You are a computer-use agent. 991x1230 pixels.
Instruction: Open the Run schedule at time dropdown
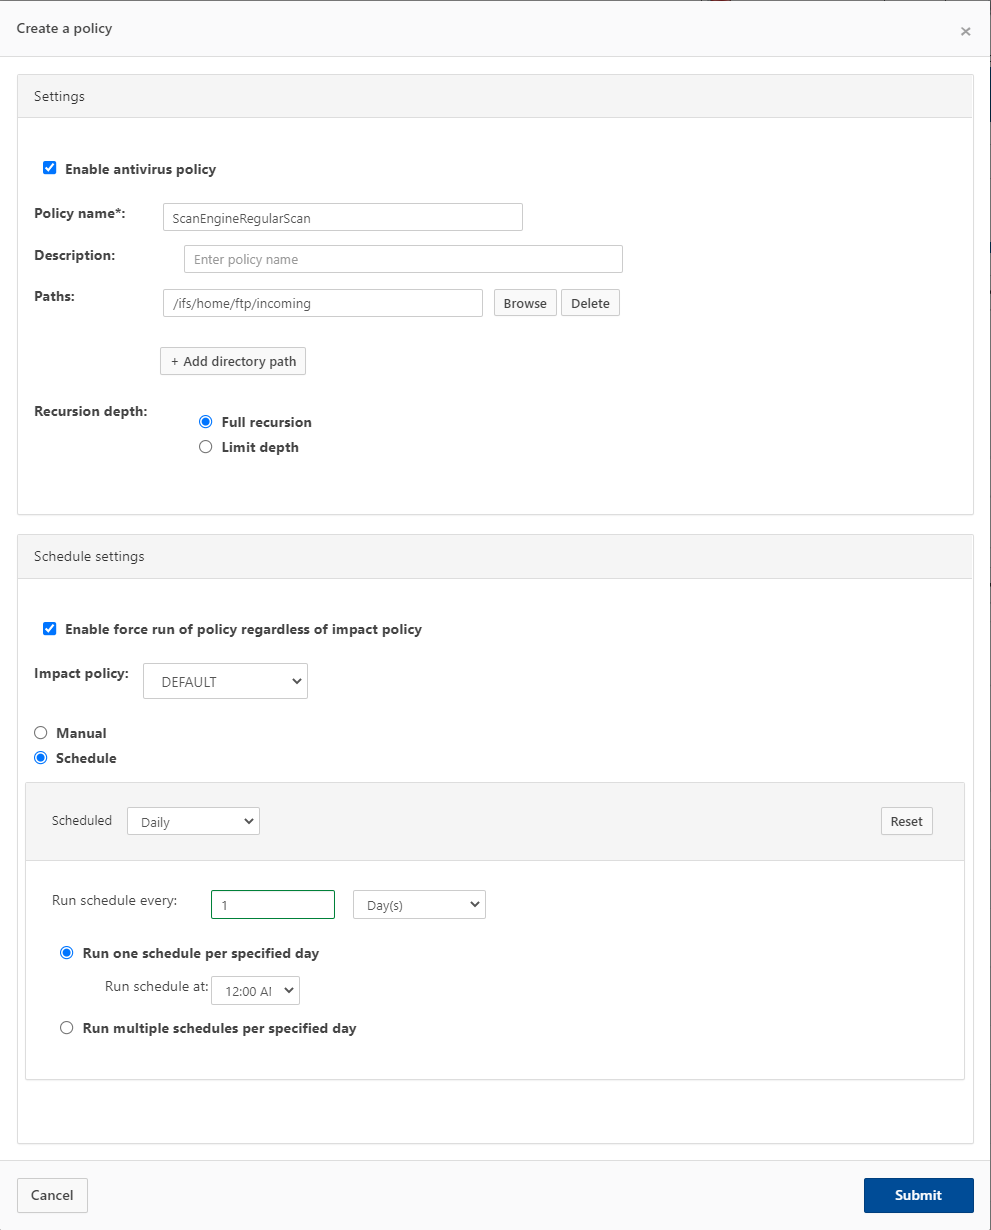pos(255,990)
